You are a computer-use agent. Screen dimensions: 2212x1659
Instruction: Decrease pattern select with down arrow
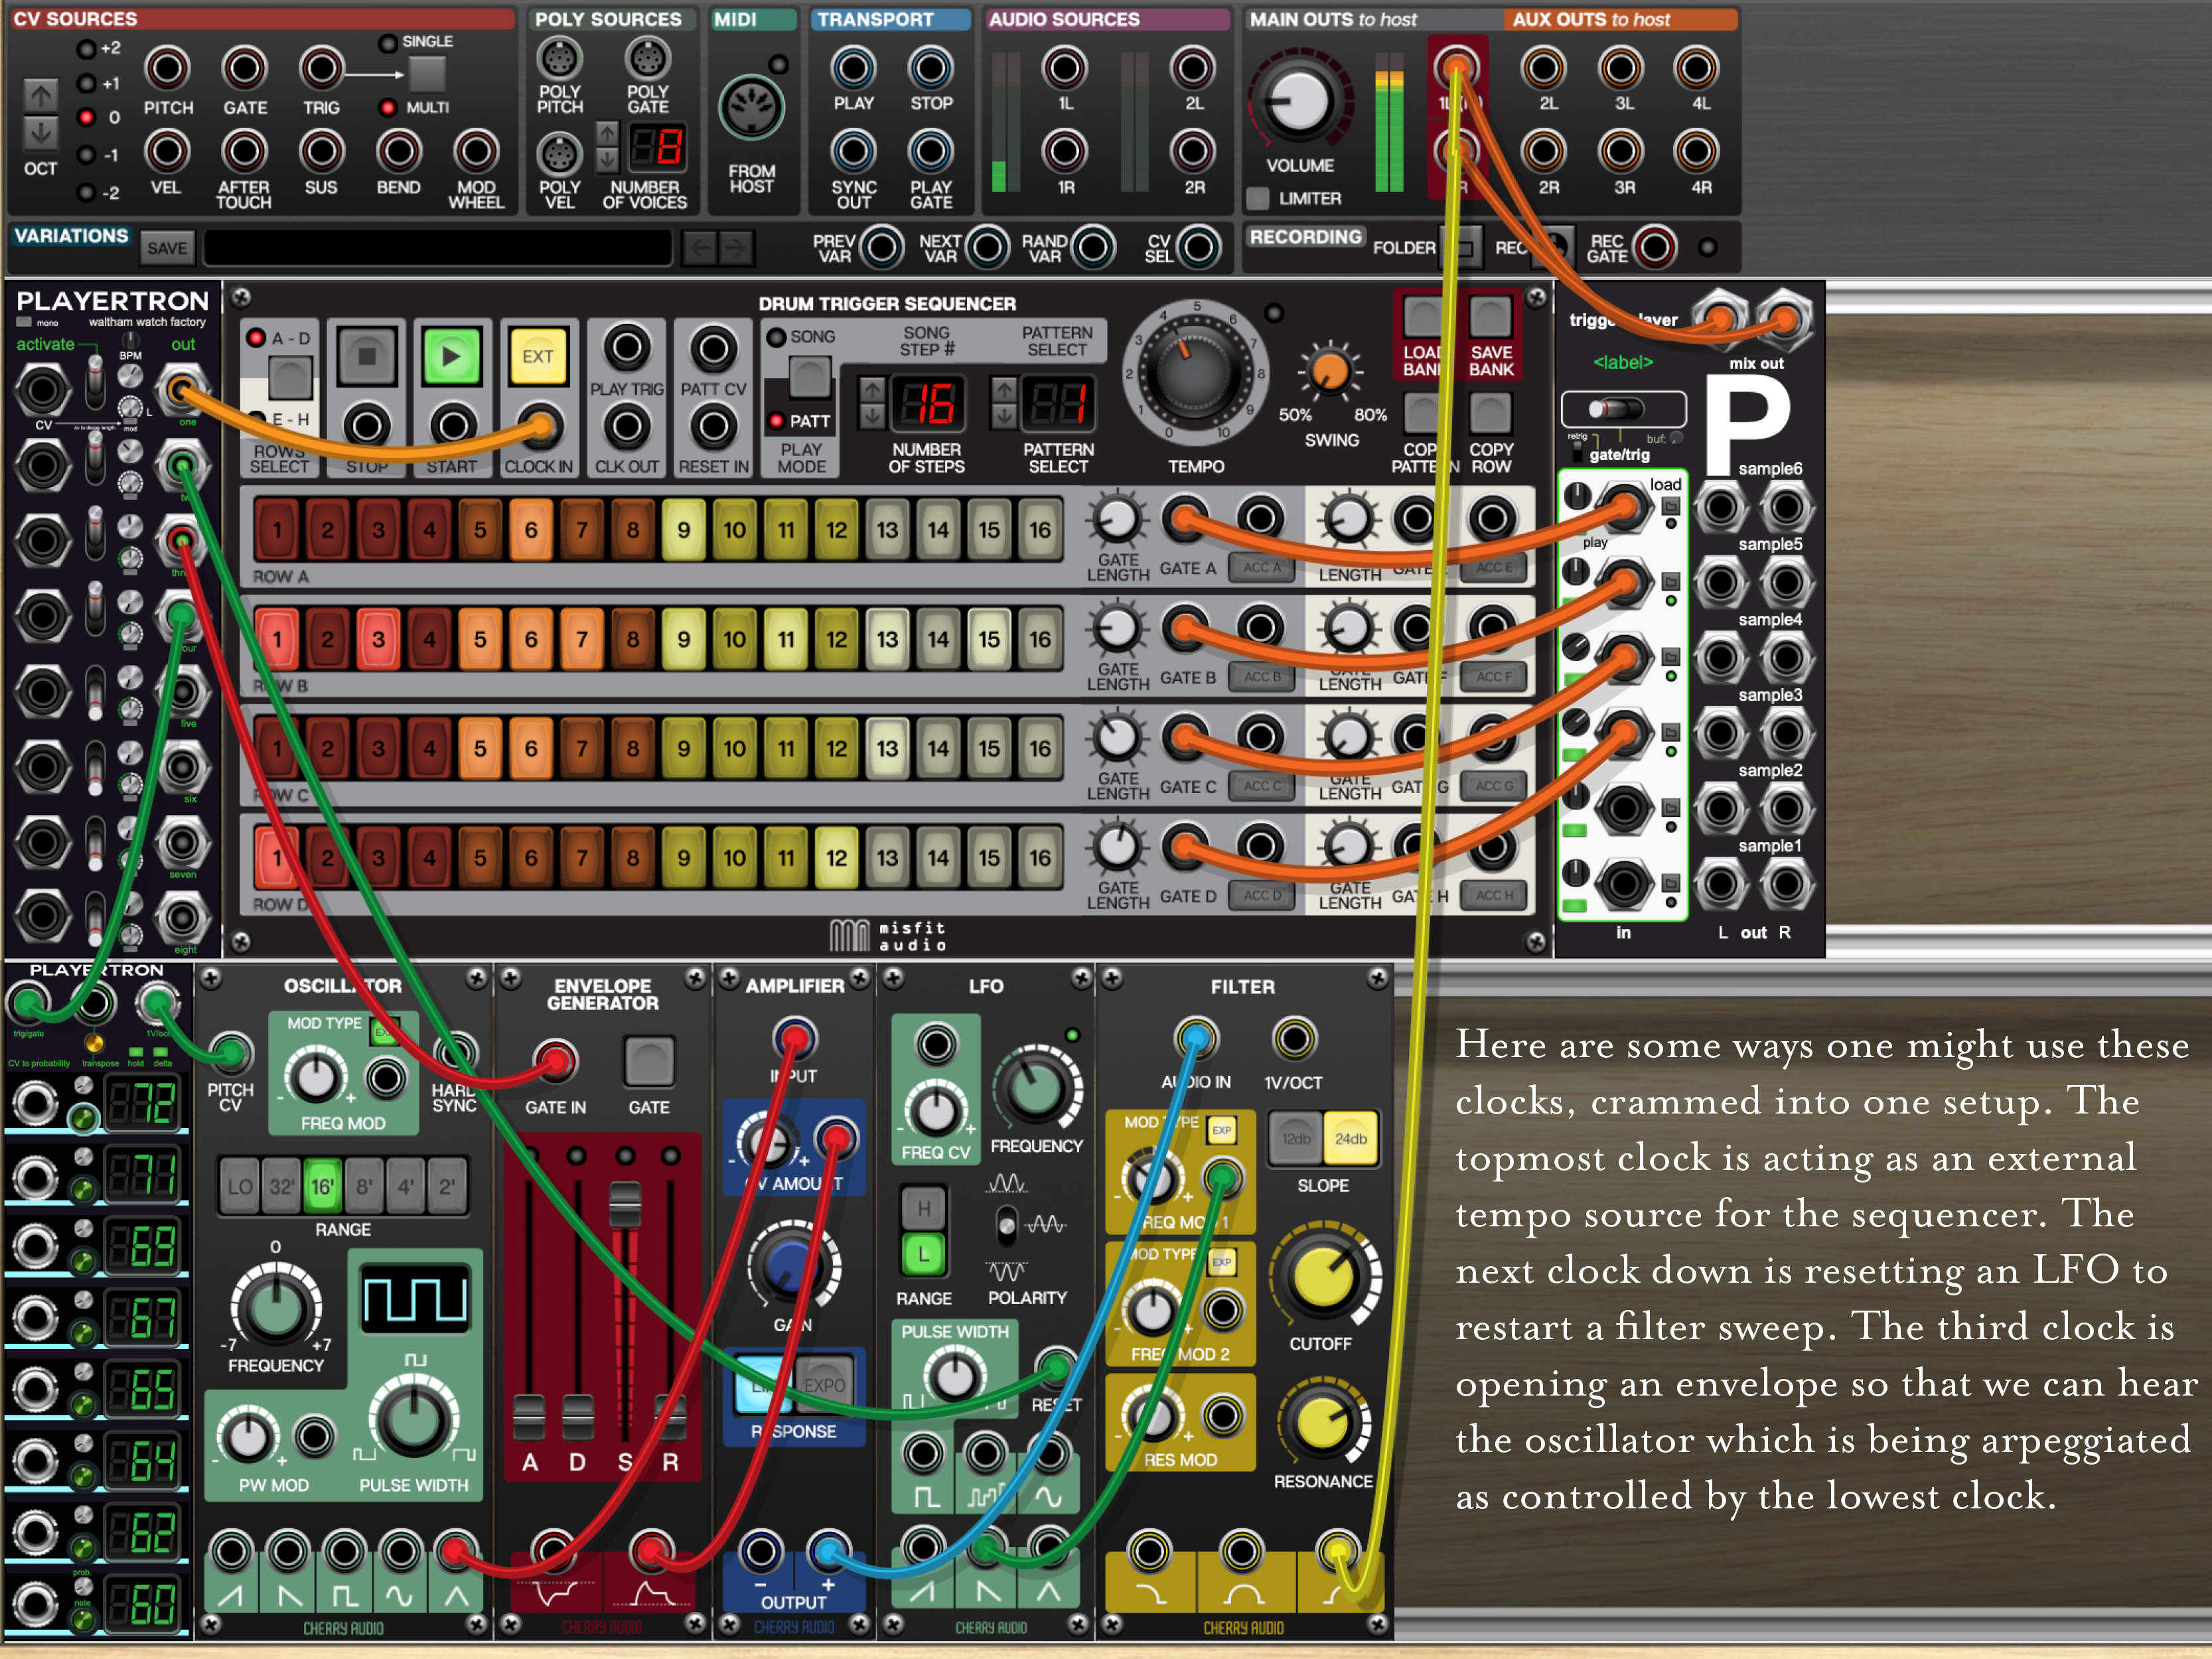coord(1004,416)
